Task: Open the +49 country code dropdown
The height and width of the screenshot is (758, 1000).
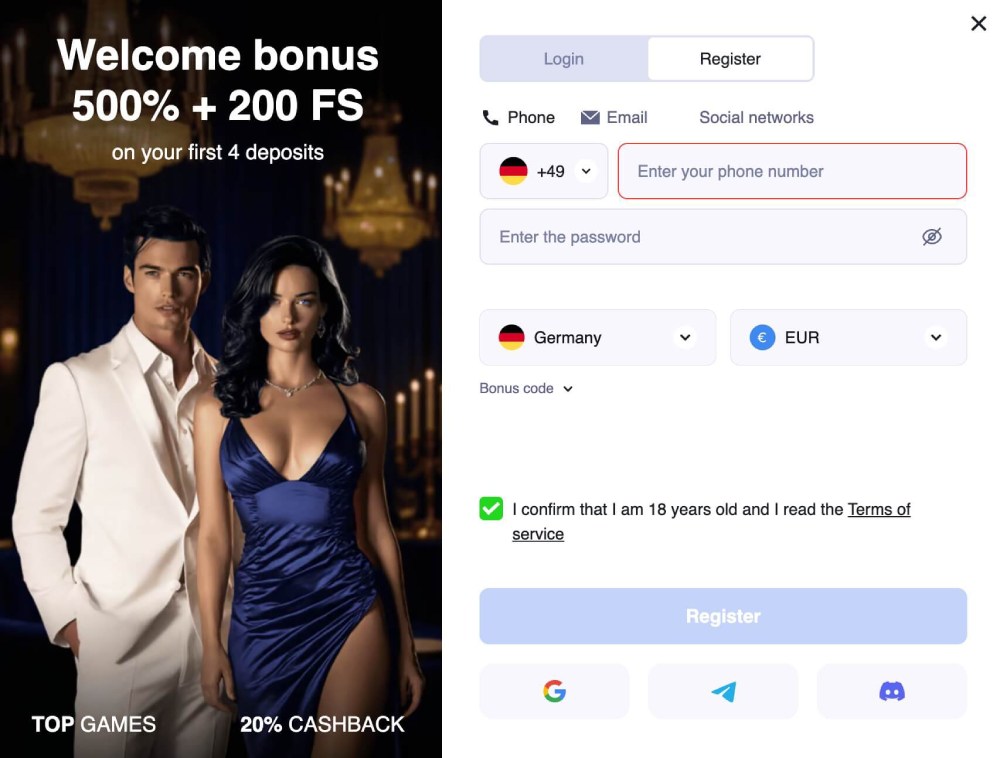Action: [544, 171]
